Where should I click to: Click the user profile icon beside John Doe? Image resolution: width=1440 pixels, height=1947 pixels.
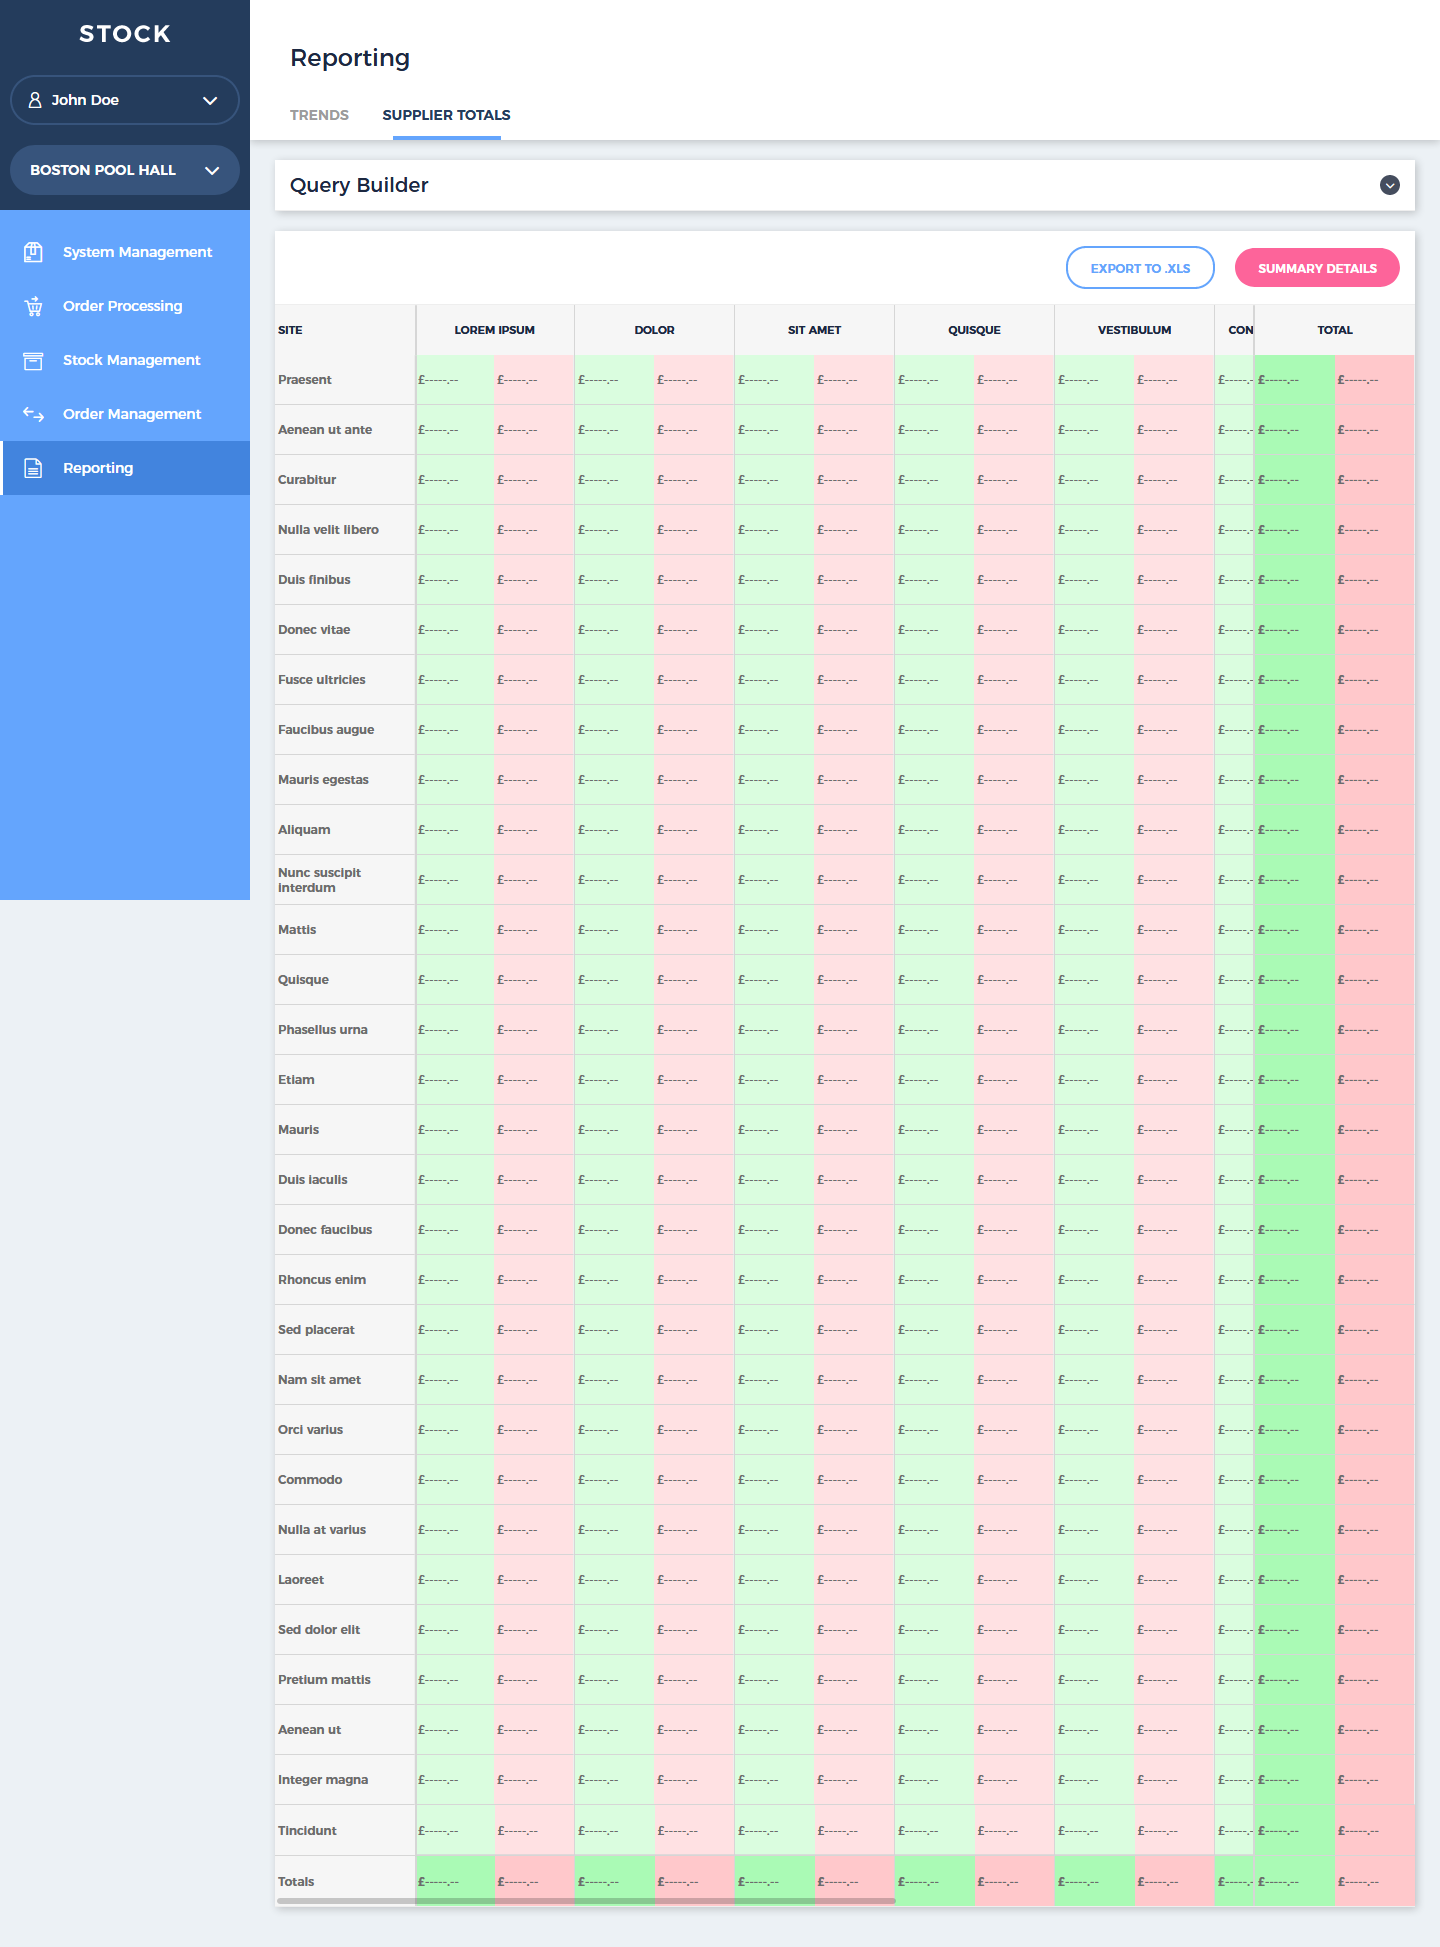tap(35, 100)
